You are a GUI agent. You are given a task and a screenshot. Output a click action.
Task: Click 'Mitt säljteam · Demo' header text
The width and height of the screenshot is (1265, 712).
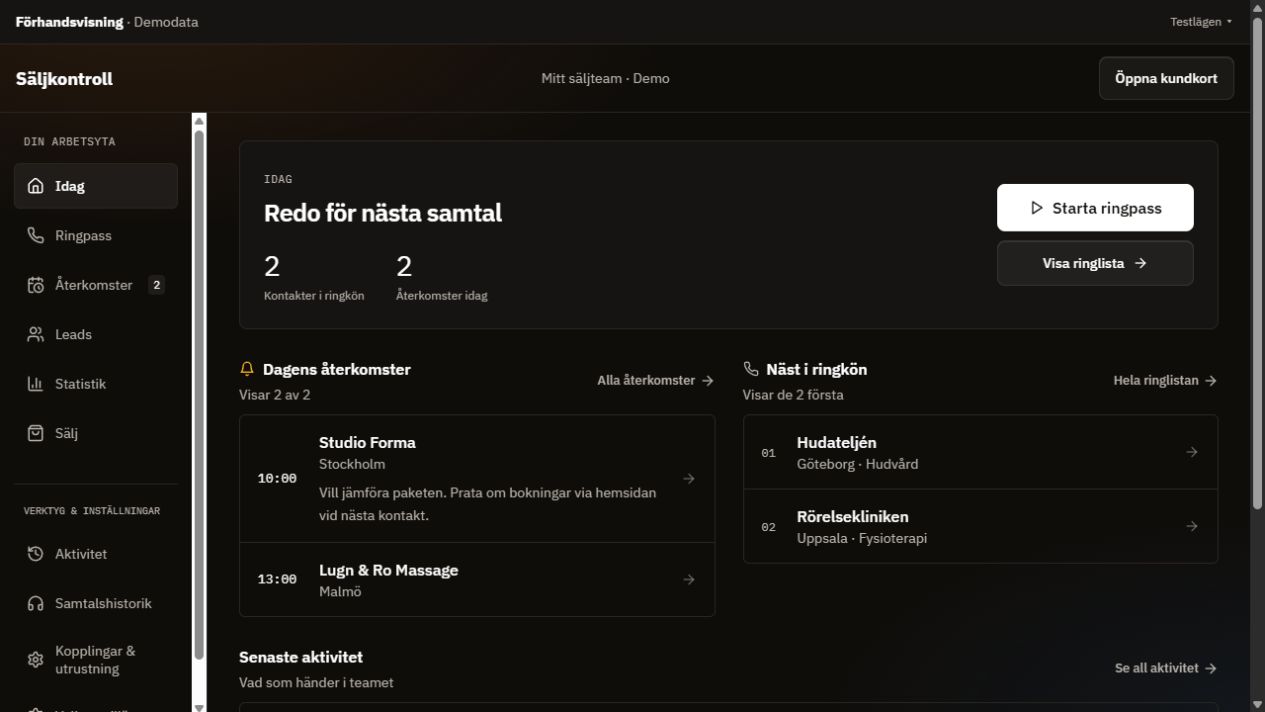[x=605, y=78]
